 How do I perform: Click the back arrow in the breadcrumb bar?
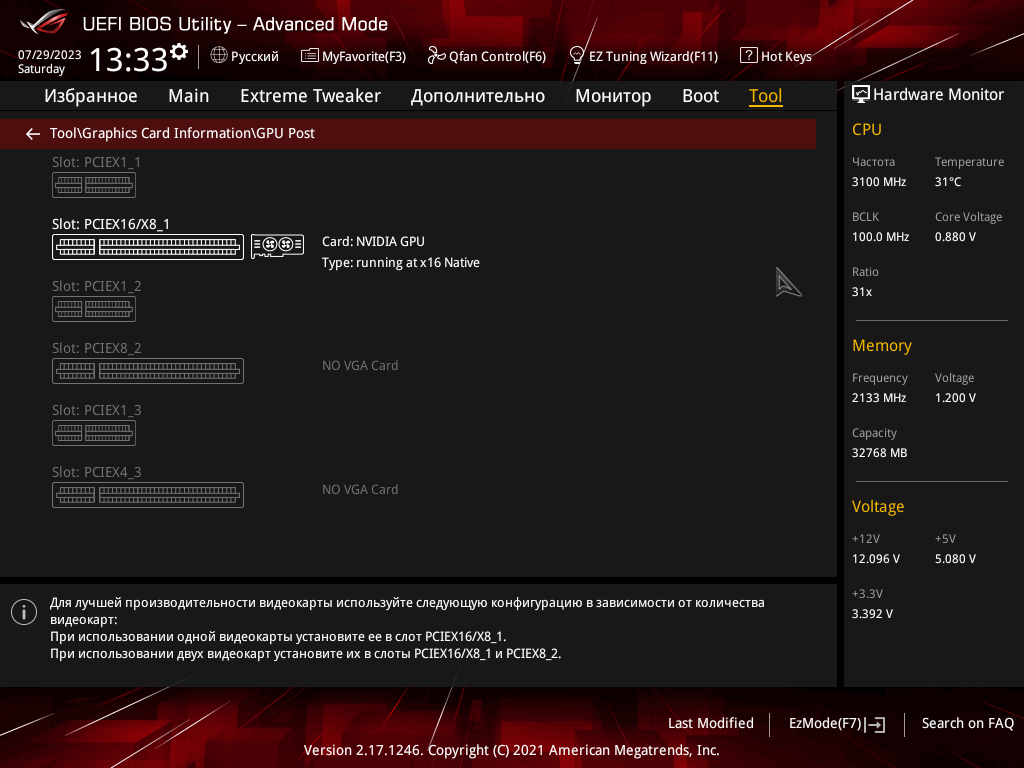33,134
